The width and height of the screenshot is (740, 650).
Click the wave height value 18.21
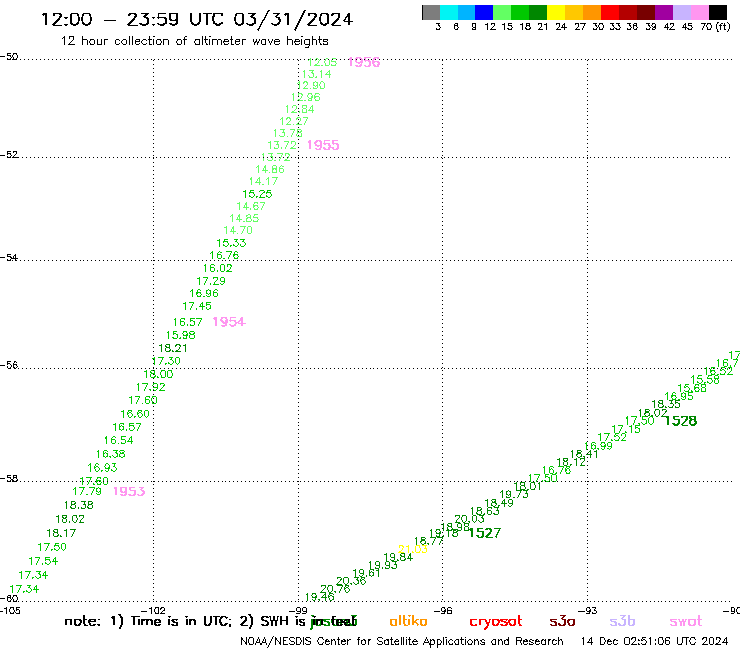pos(173,348)
